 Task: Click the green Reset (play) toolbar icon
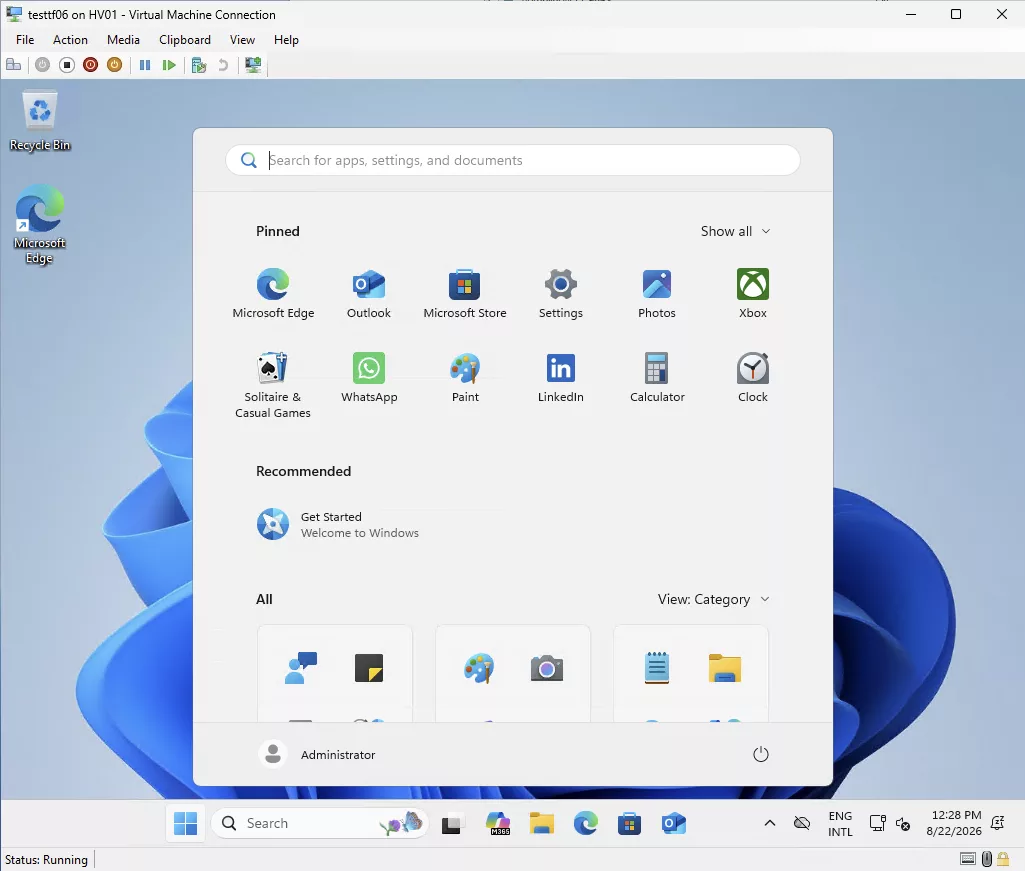point(169,65)
